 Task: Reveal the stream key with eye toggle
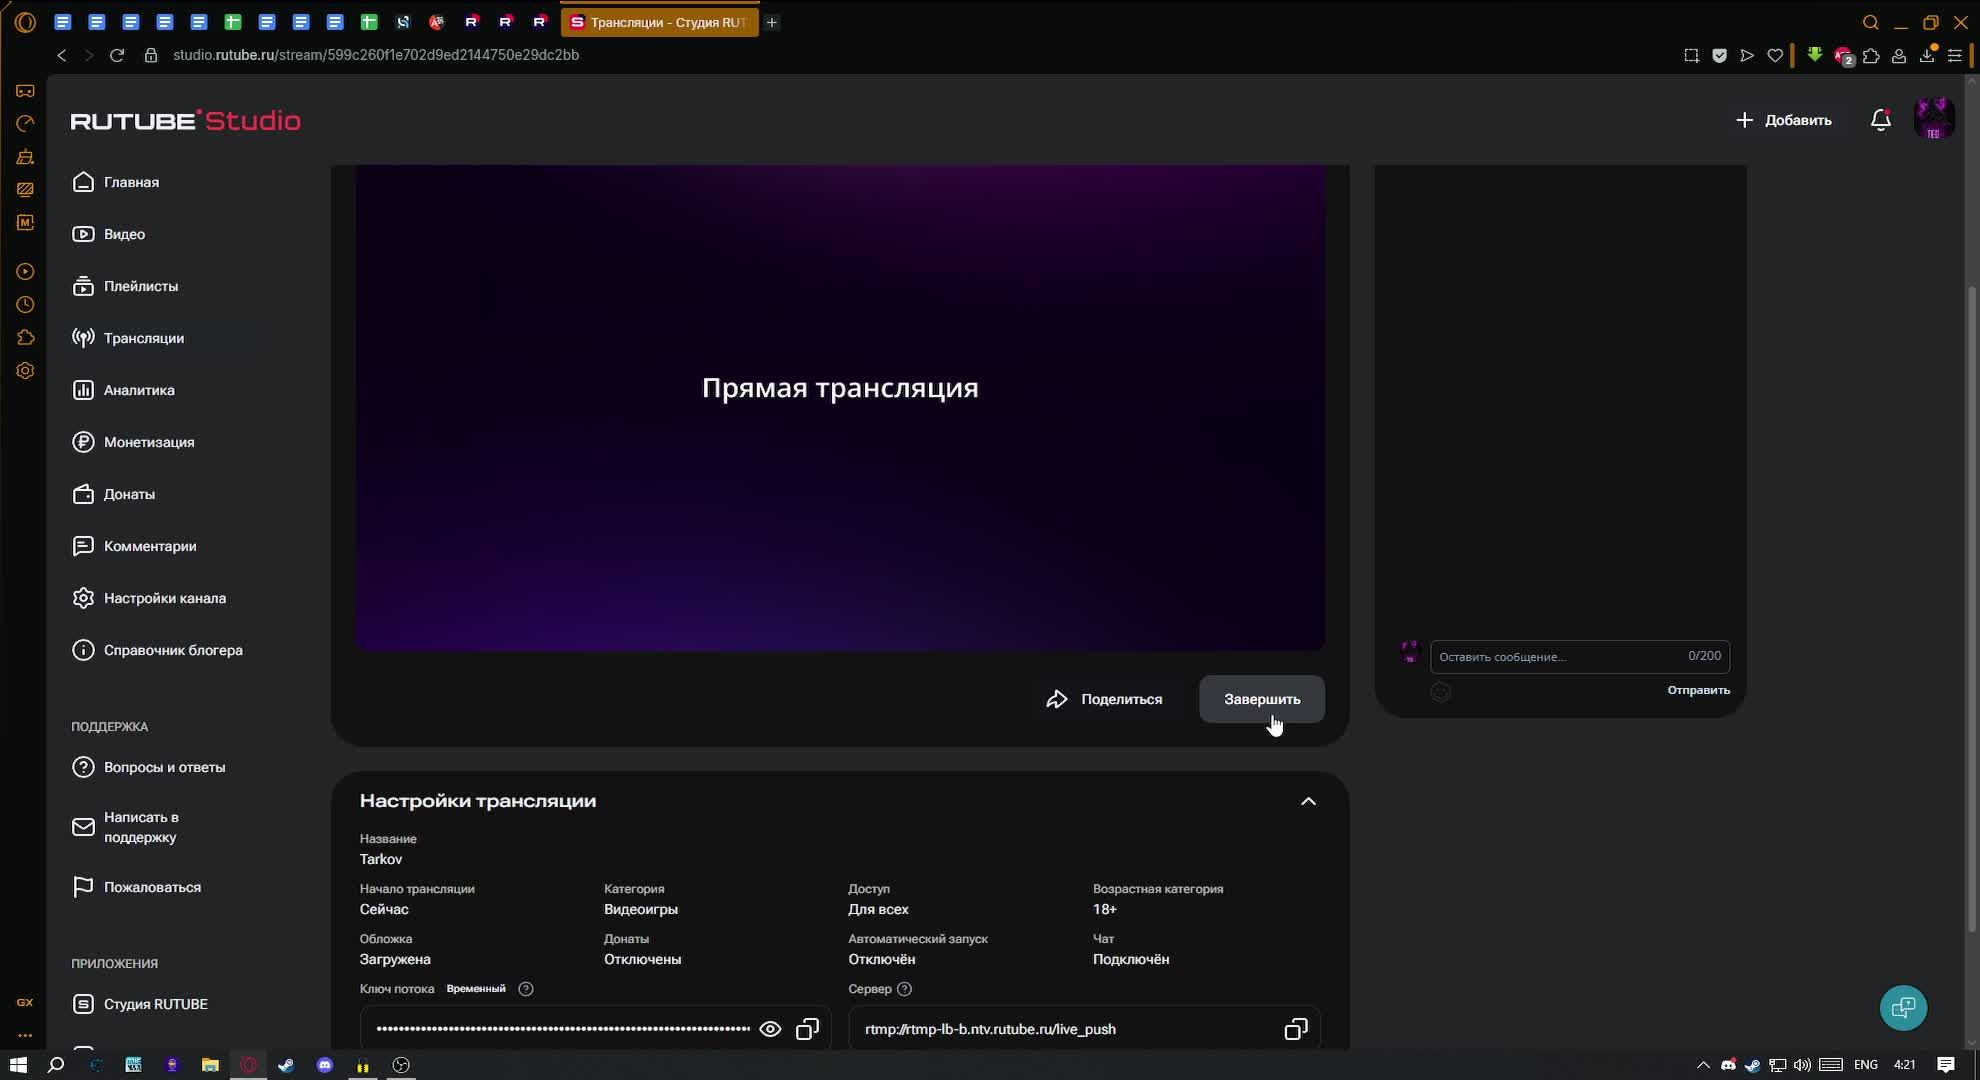(770, 1028)
